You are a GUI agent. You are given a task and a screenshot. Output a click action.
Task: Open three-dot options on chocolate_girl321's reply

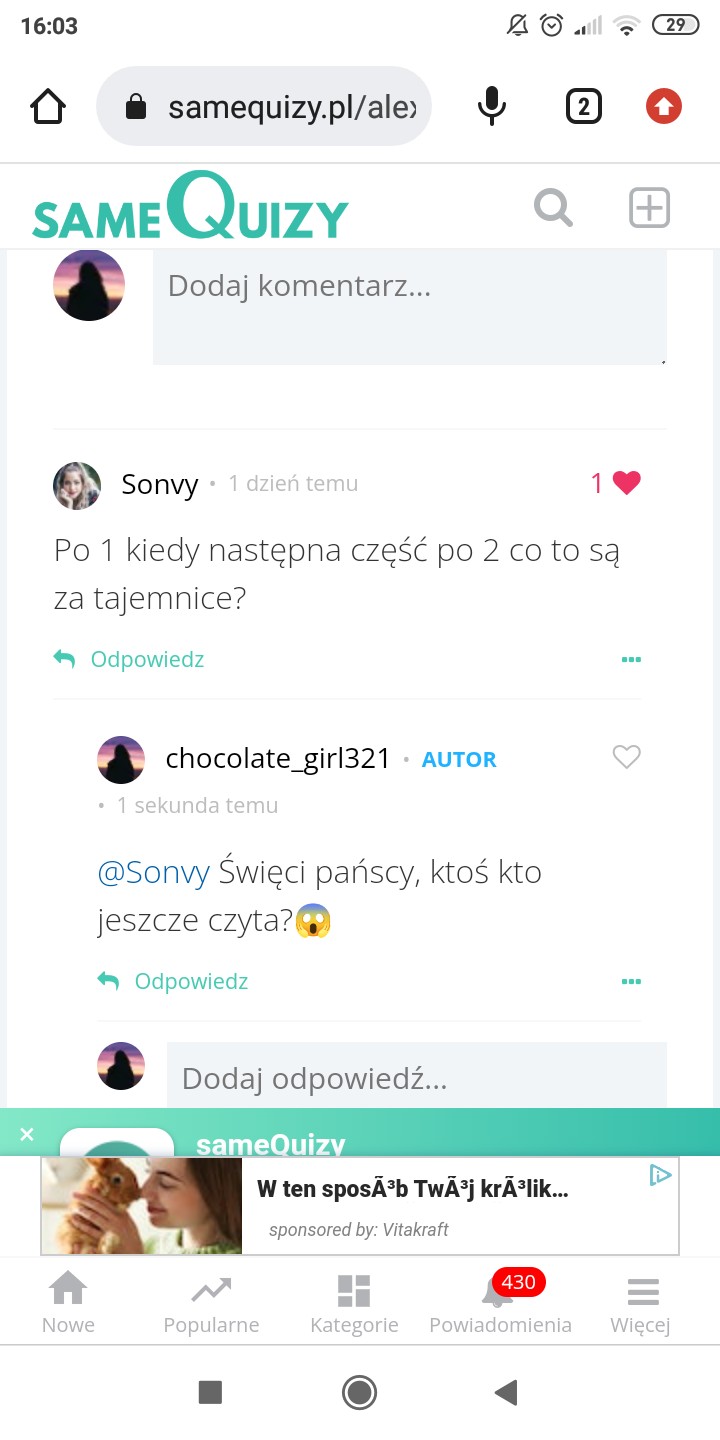click(631, 982)
